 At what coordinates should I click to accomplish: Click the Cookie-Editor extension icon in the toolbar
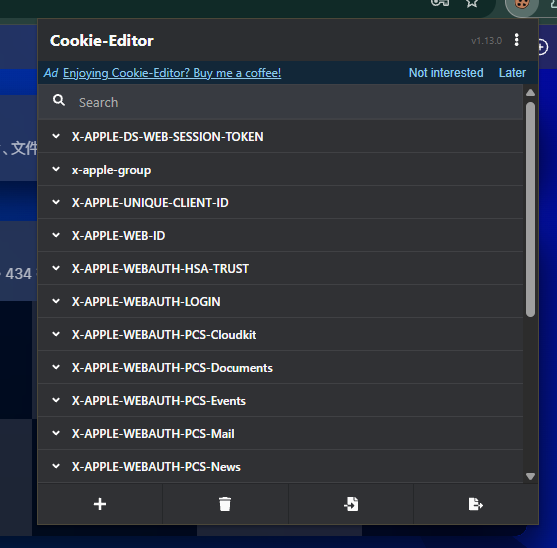coord(522,5)
